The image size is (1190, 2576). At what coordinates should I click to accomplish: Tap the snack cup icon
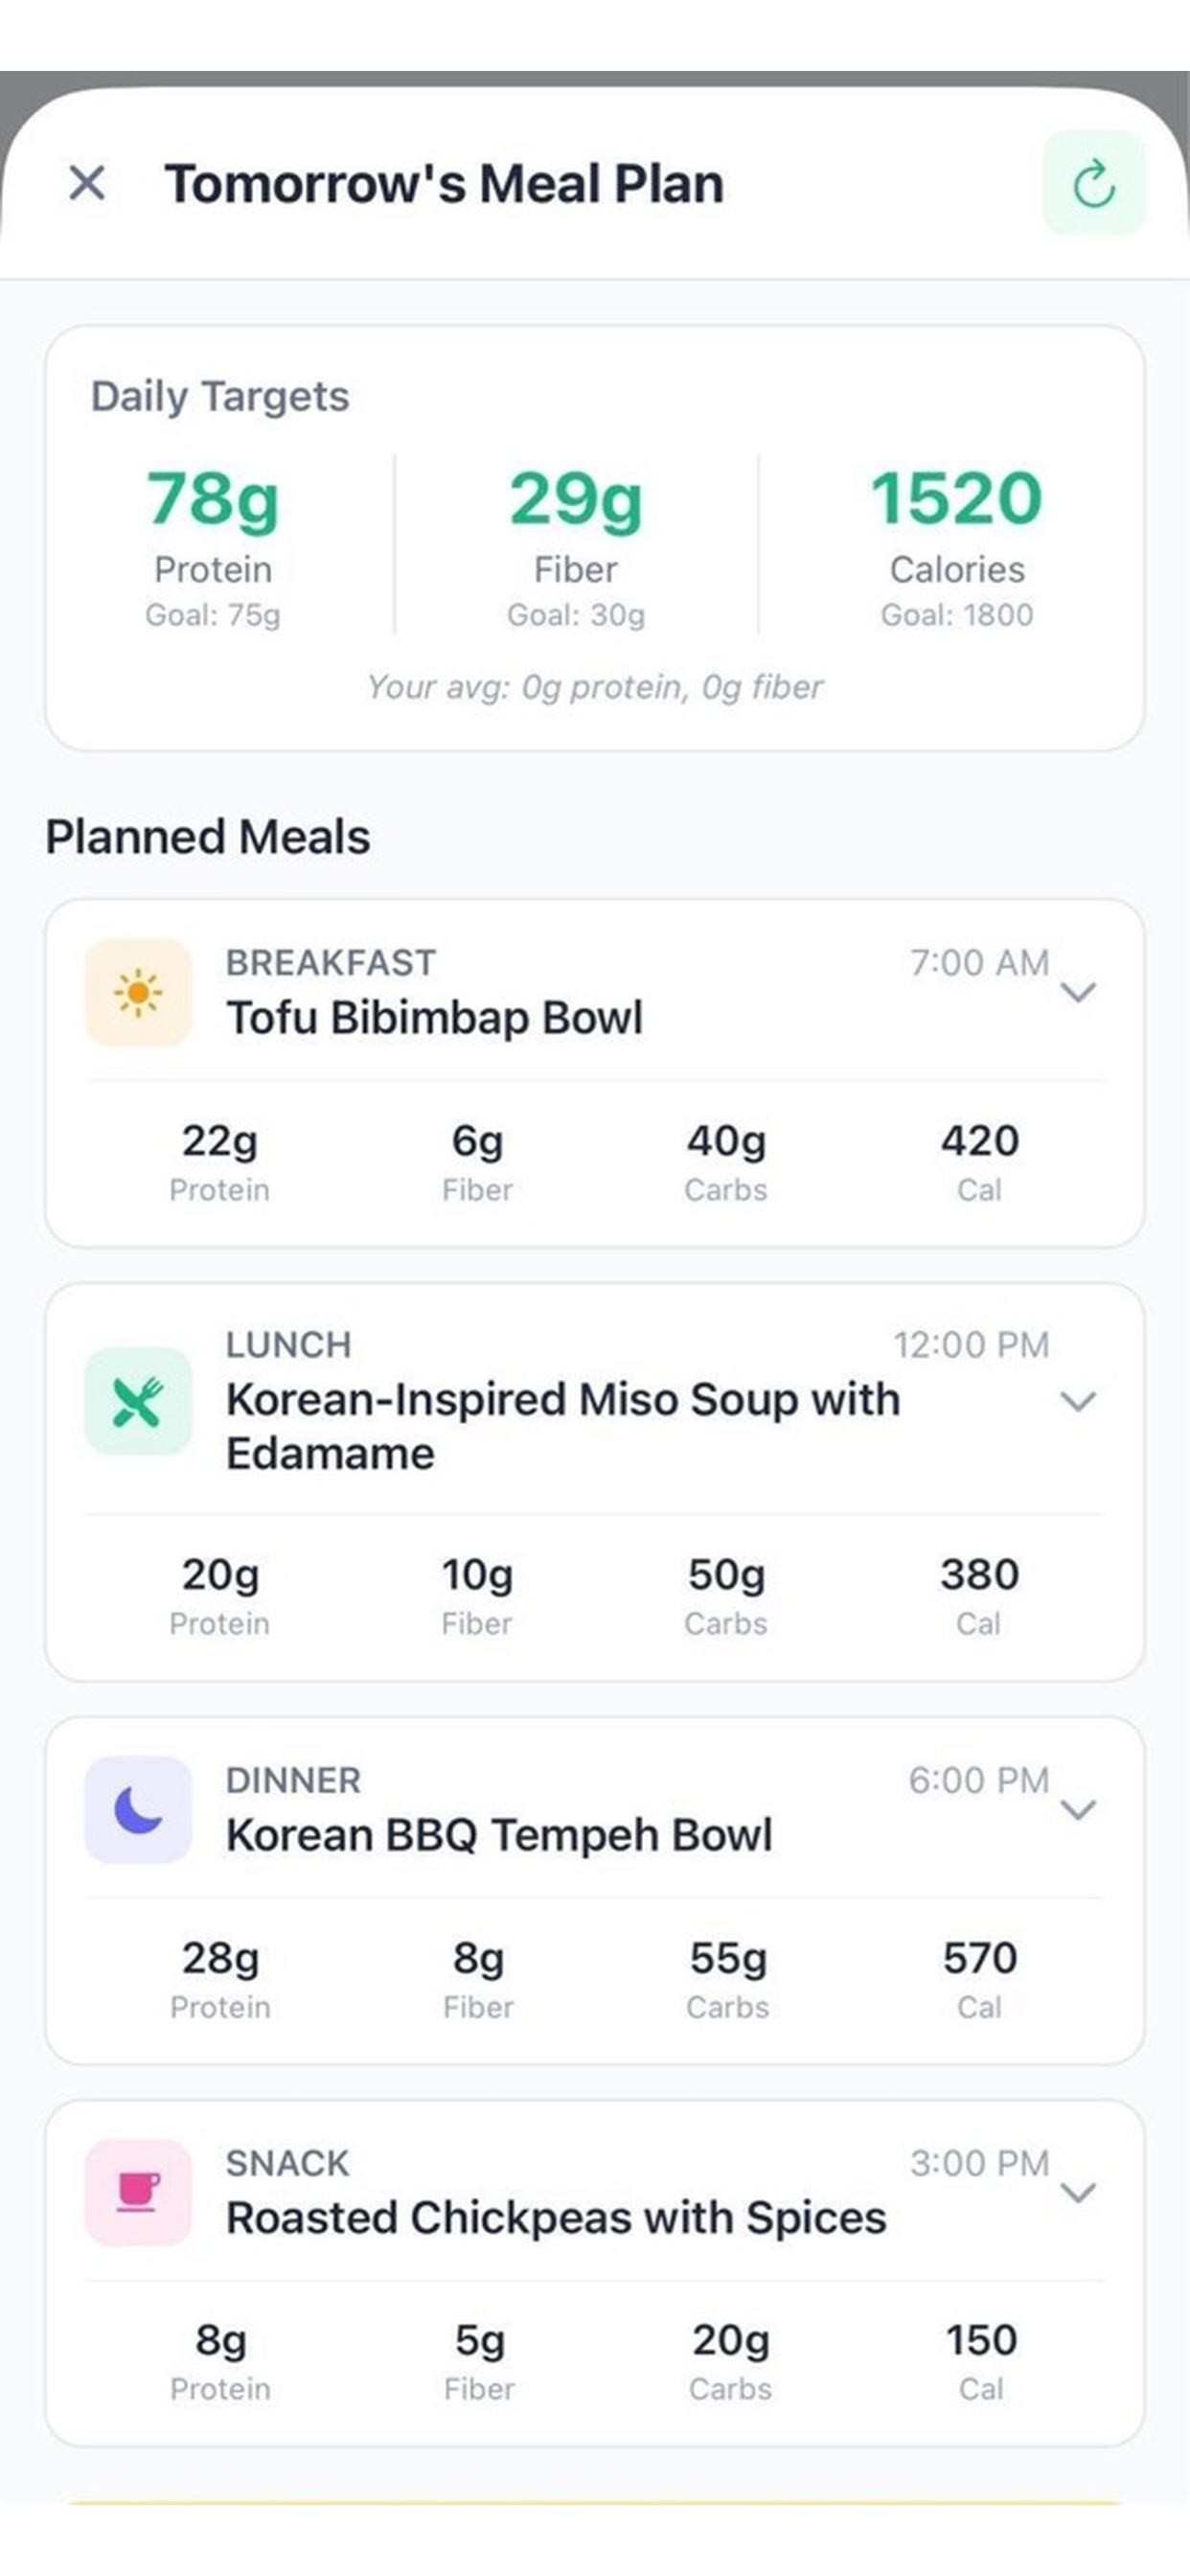pyautogui.click(x=138, y=2192)
